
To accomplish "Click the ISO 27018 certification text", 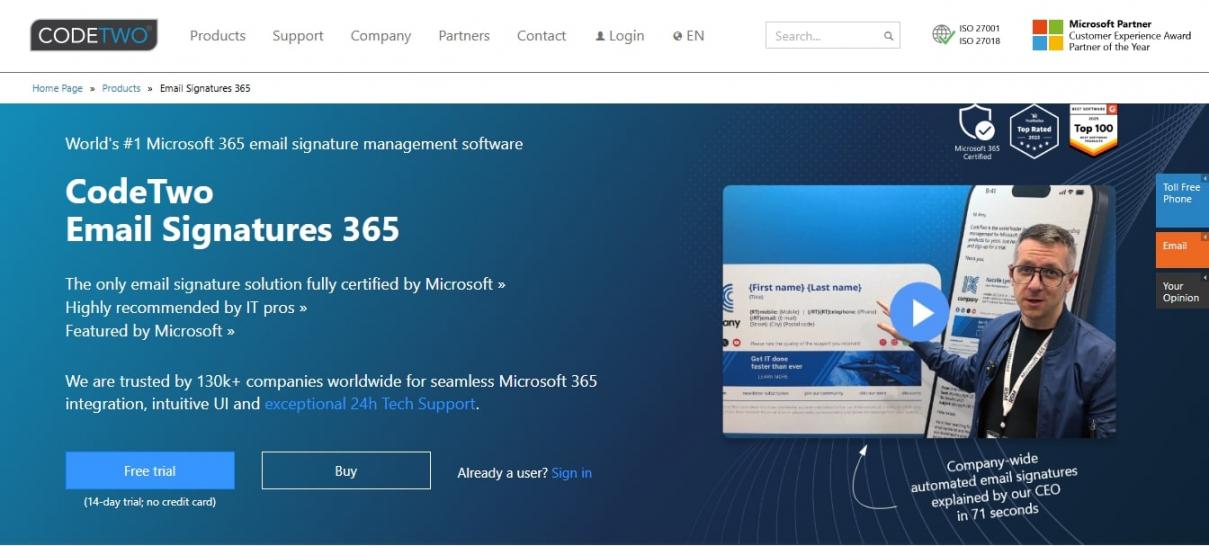I will tap(980, 41).
